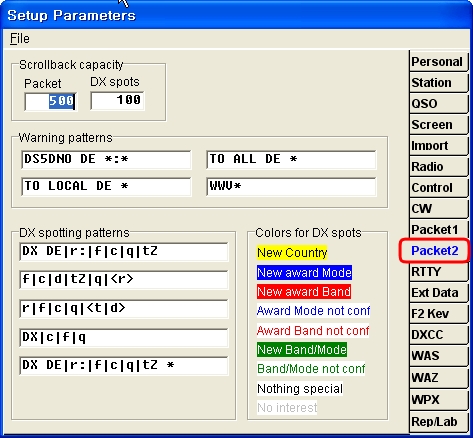Viewport: 473px width, 438px height.
Task: Open the File menu
Action: click(19, 38)
